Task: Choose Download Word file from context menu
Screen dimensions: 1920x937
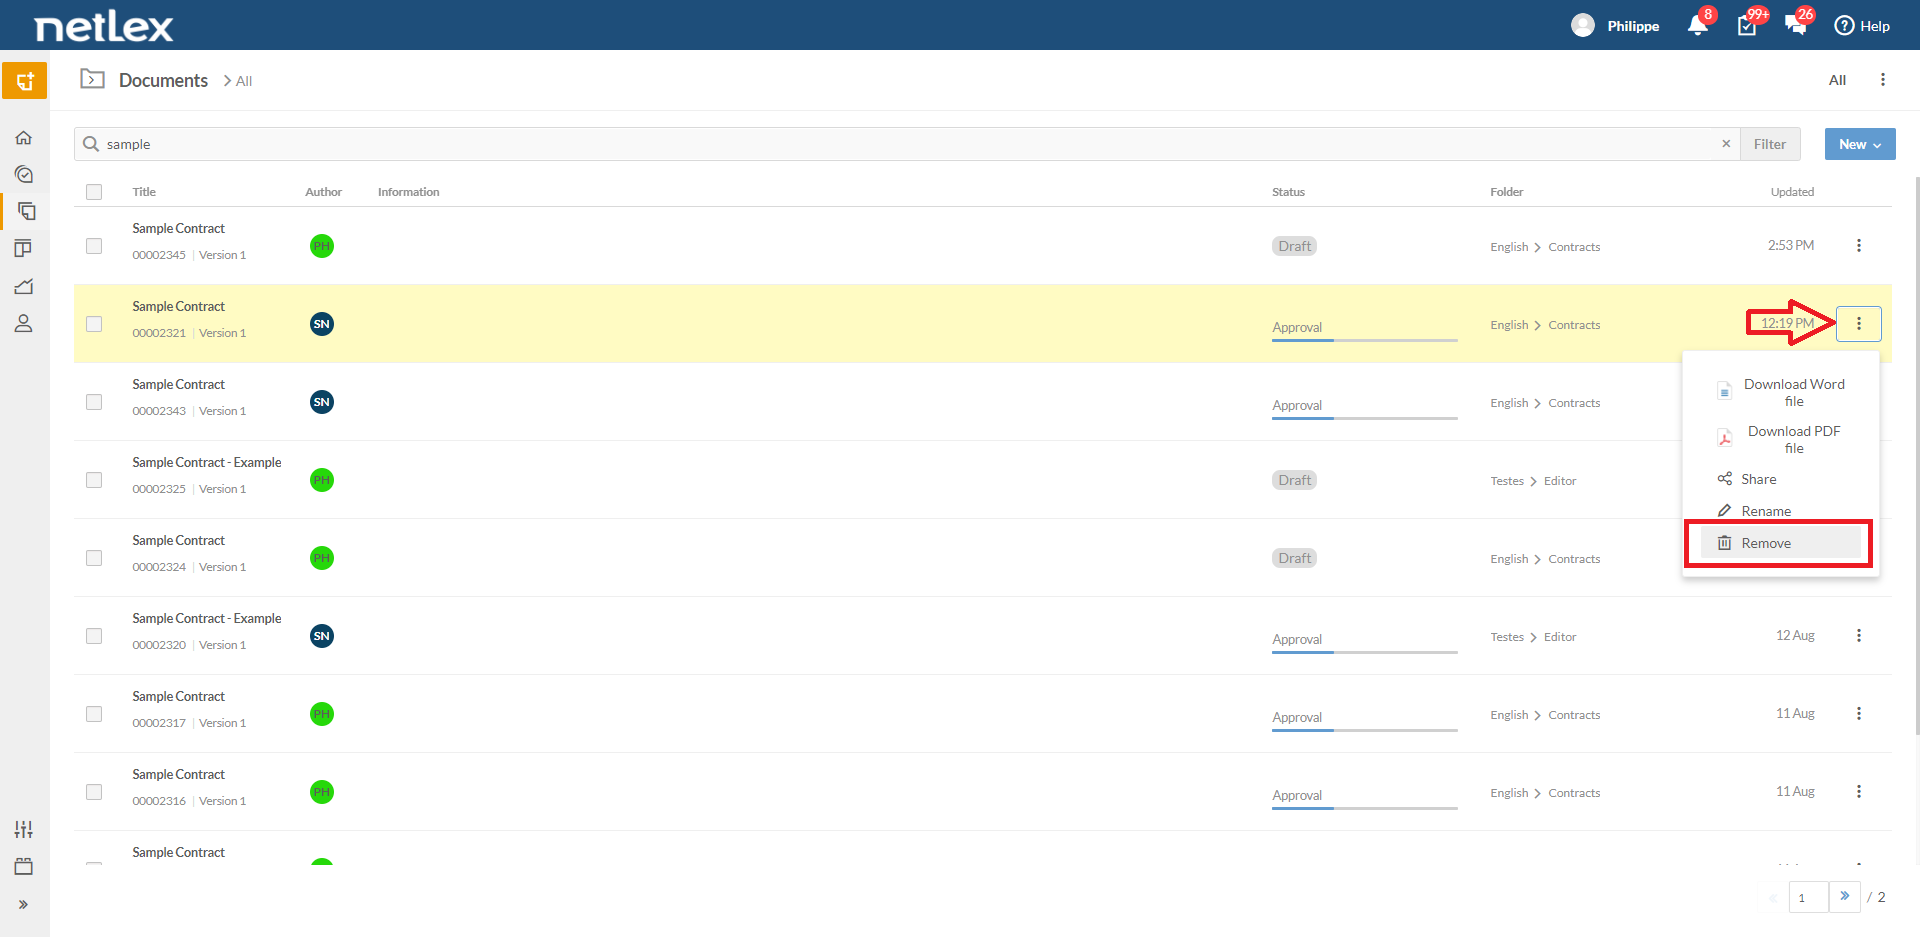Action: [x=1781, y=392]
